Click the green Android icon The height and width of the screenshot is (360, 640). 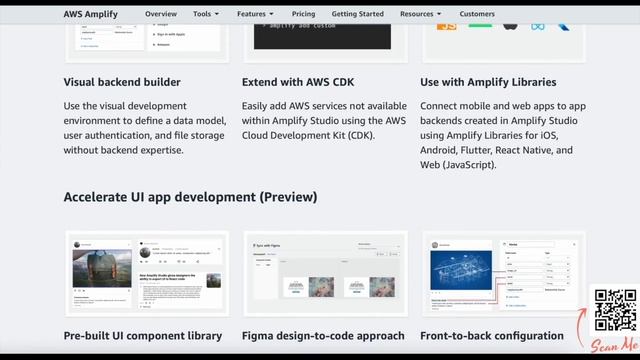point(480,26)
